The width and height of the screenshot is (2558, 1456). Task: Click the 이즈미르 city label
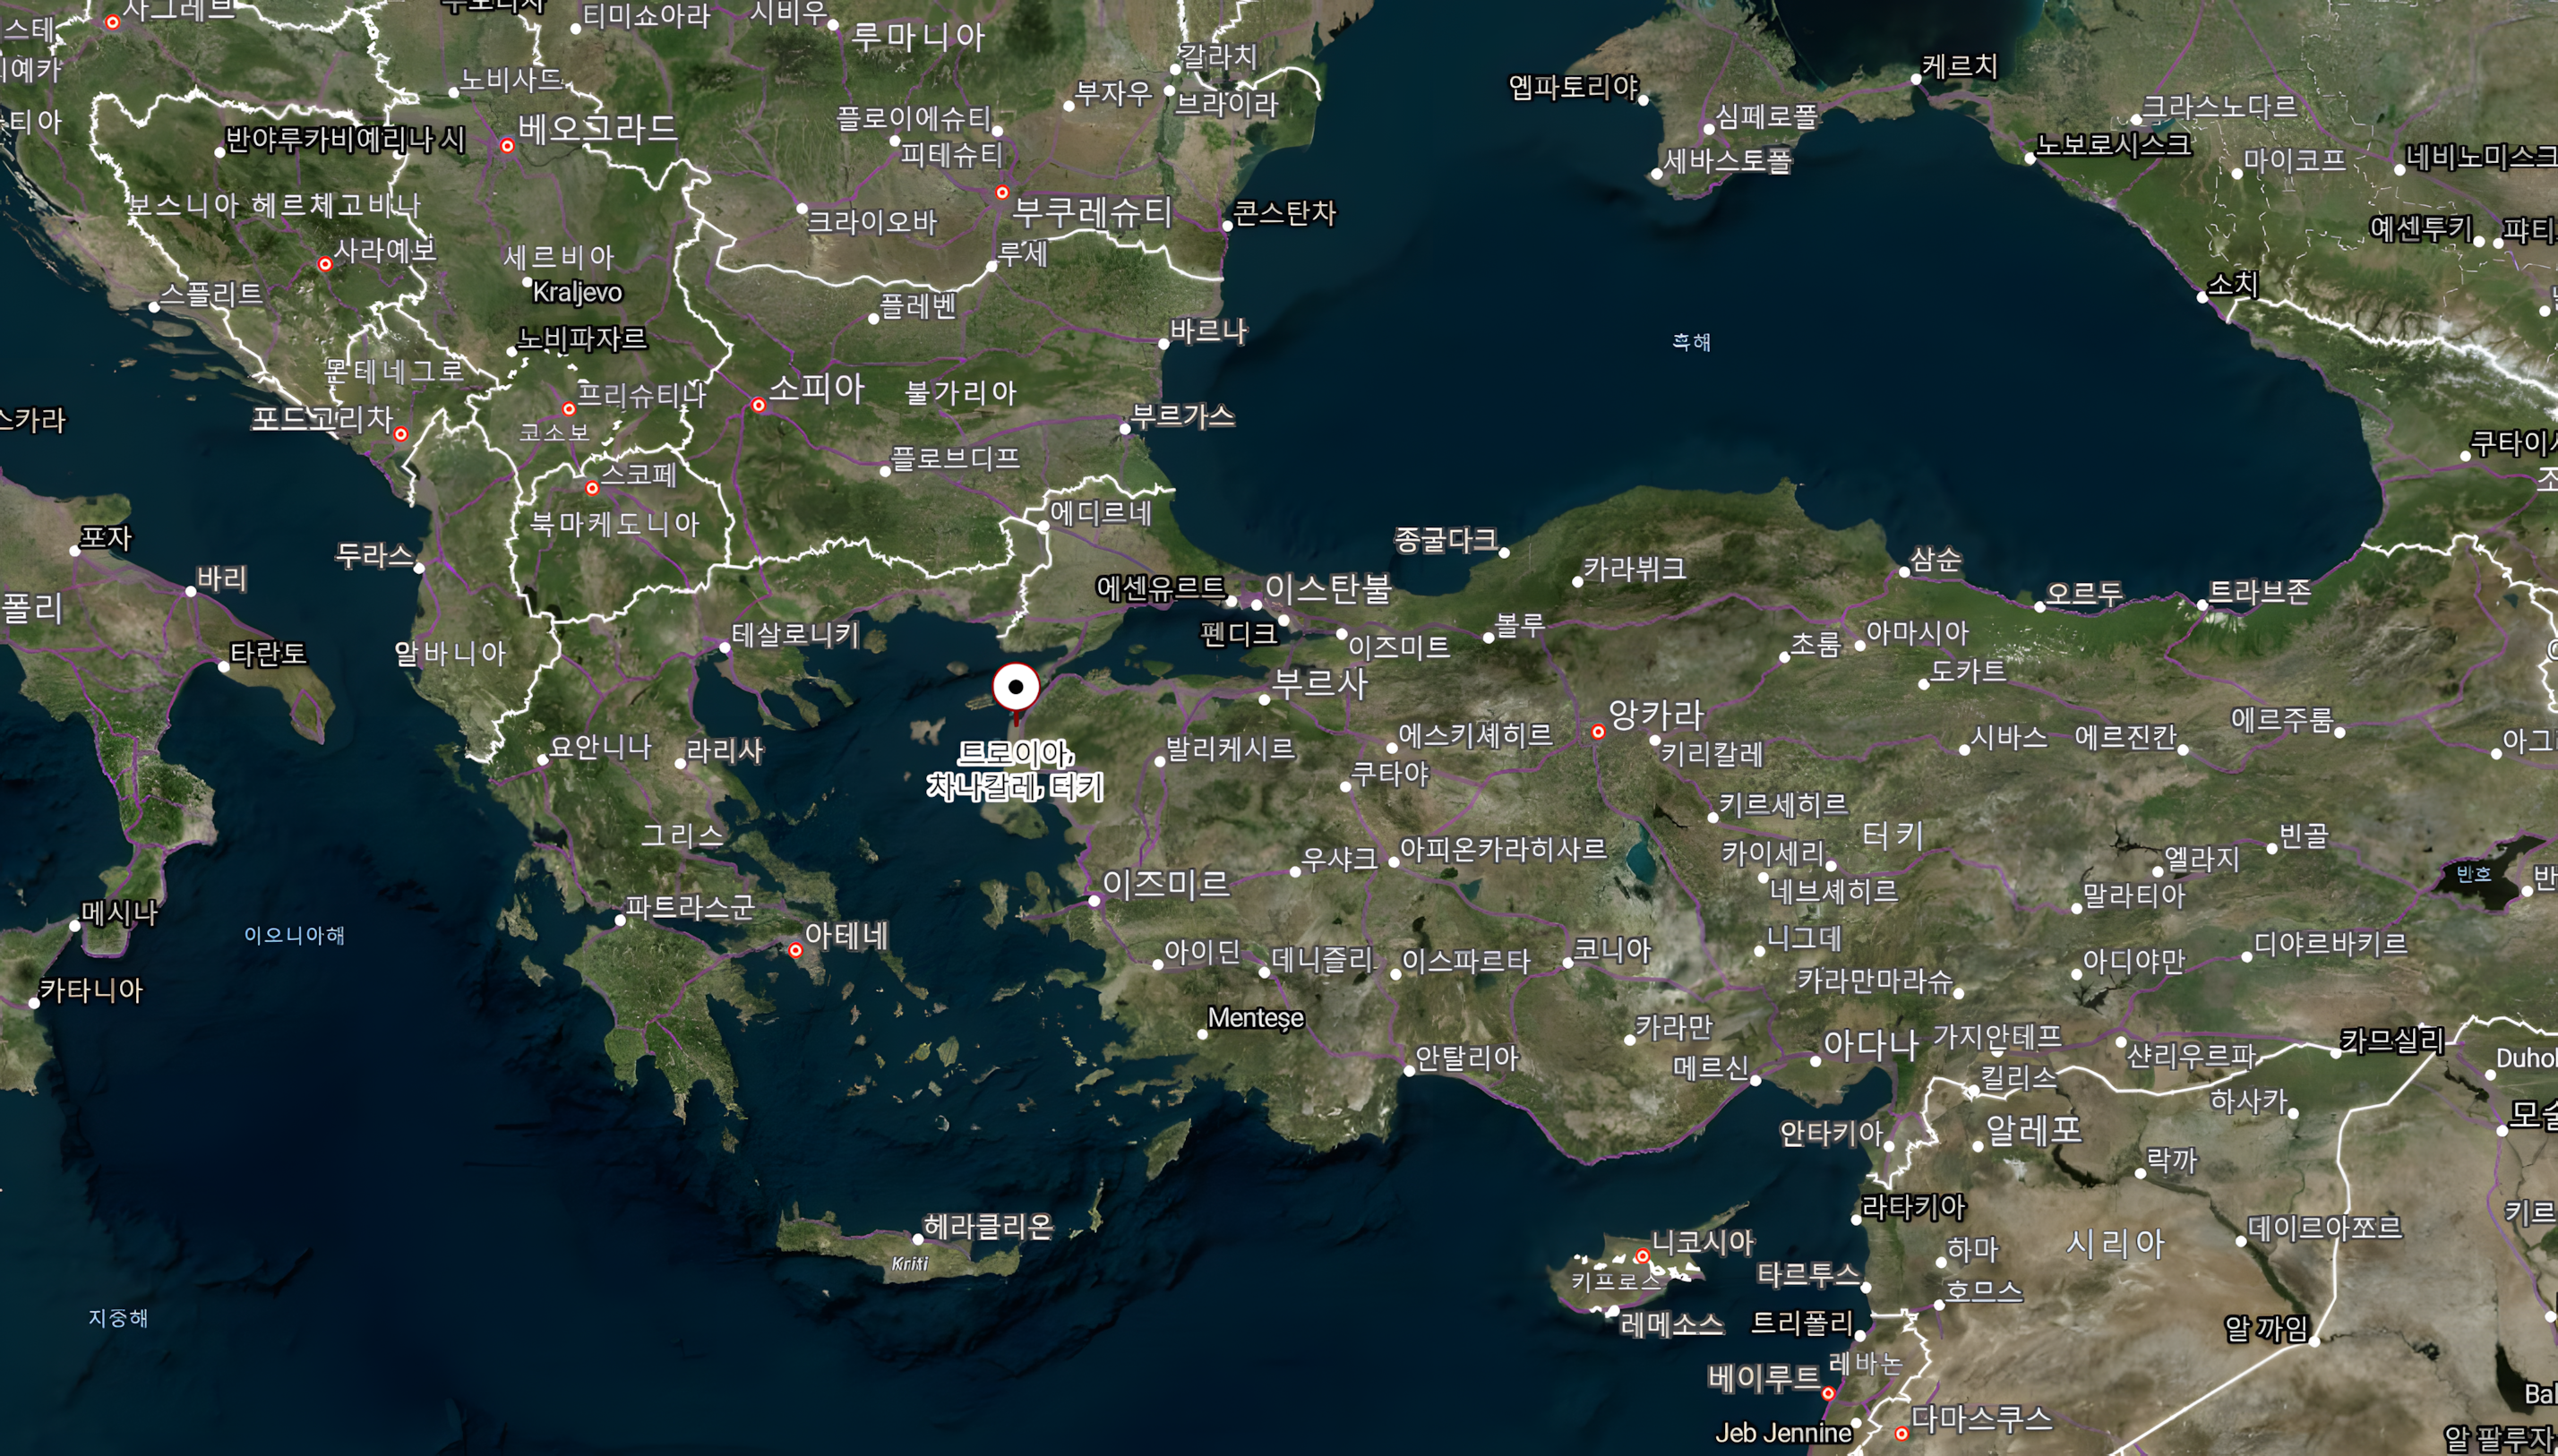coord(1165,883)
